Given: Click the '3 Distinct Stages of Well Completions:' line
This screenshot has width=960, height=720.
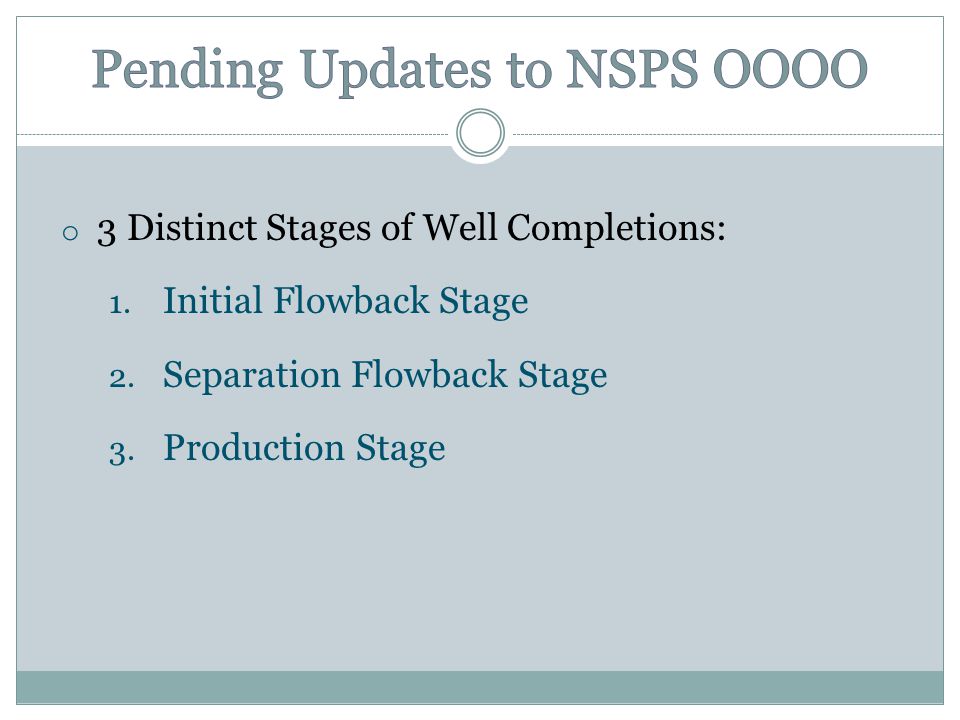Looking at the screenshot, I should pos(411,230).
